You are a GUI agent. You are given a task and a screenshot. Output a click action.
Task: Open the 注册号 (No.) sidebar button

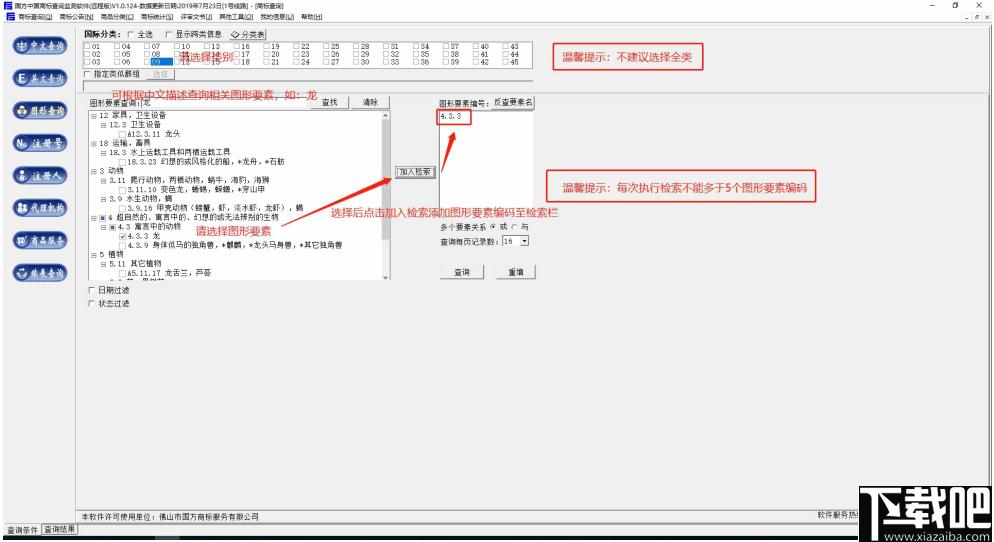tap(40, 143)
